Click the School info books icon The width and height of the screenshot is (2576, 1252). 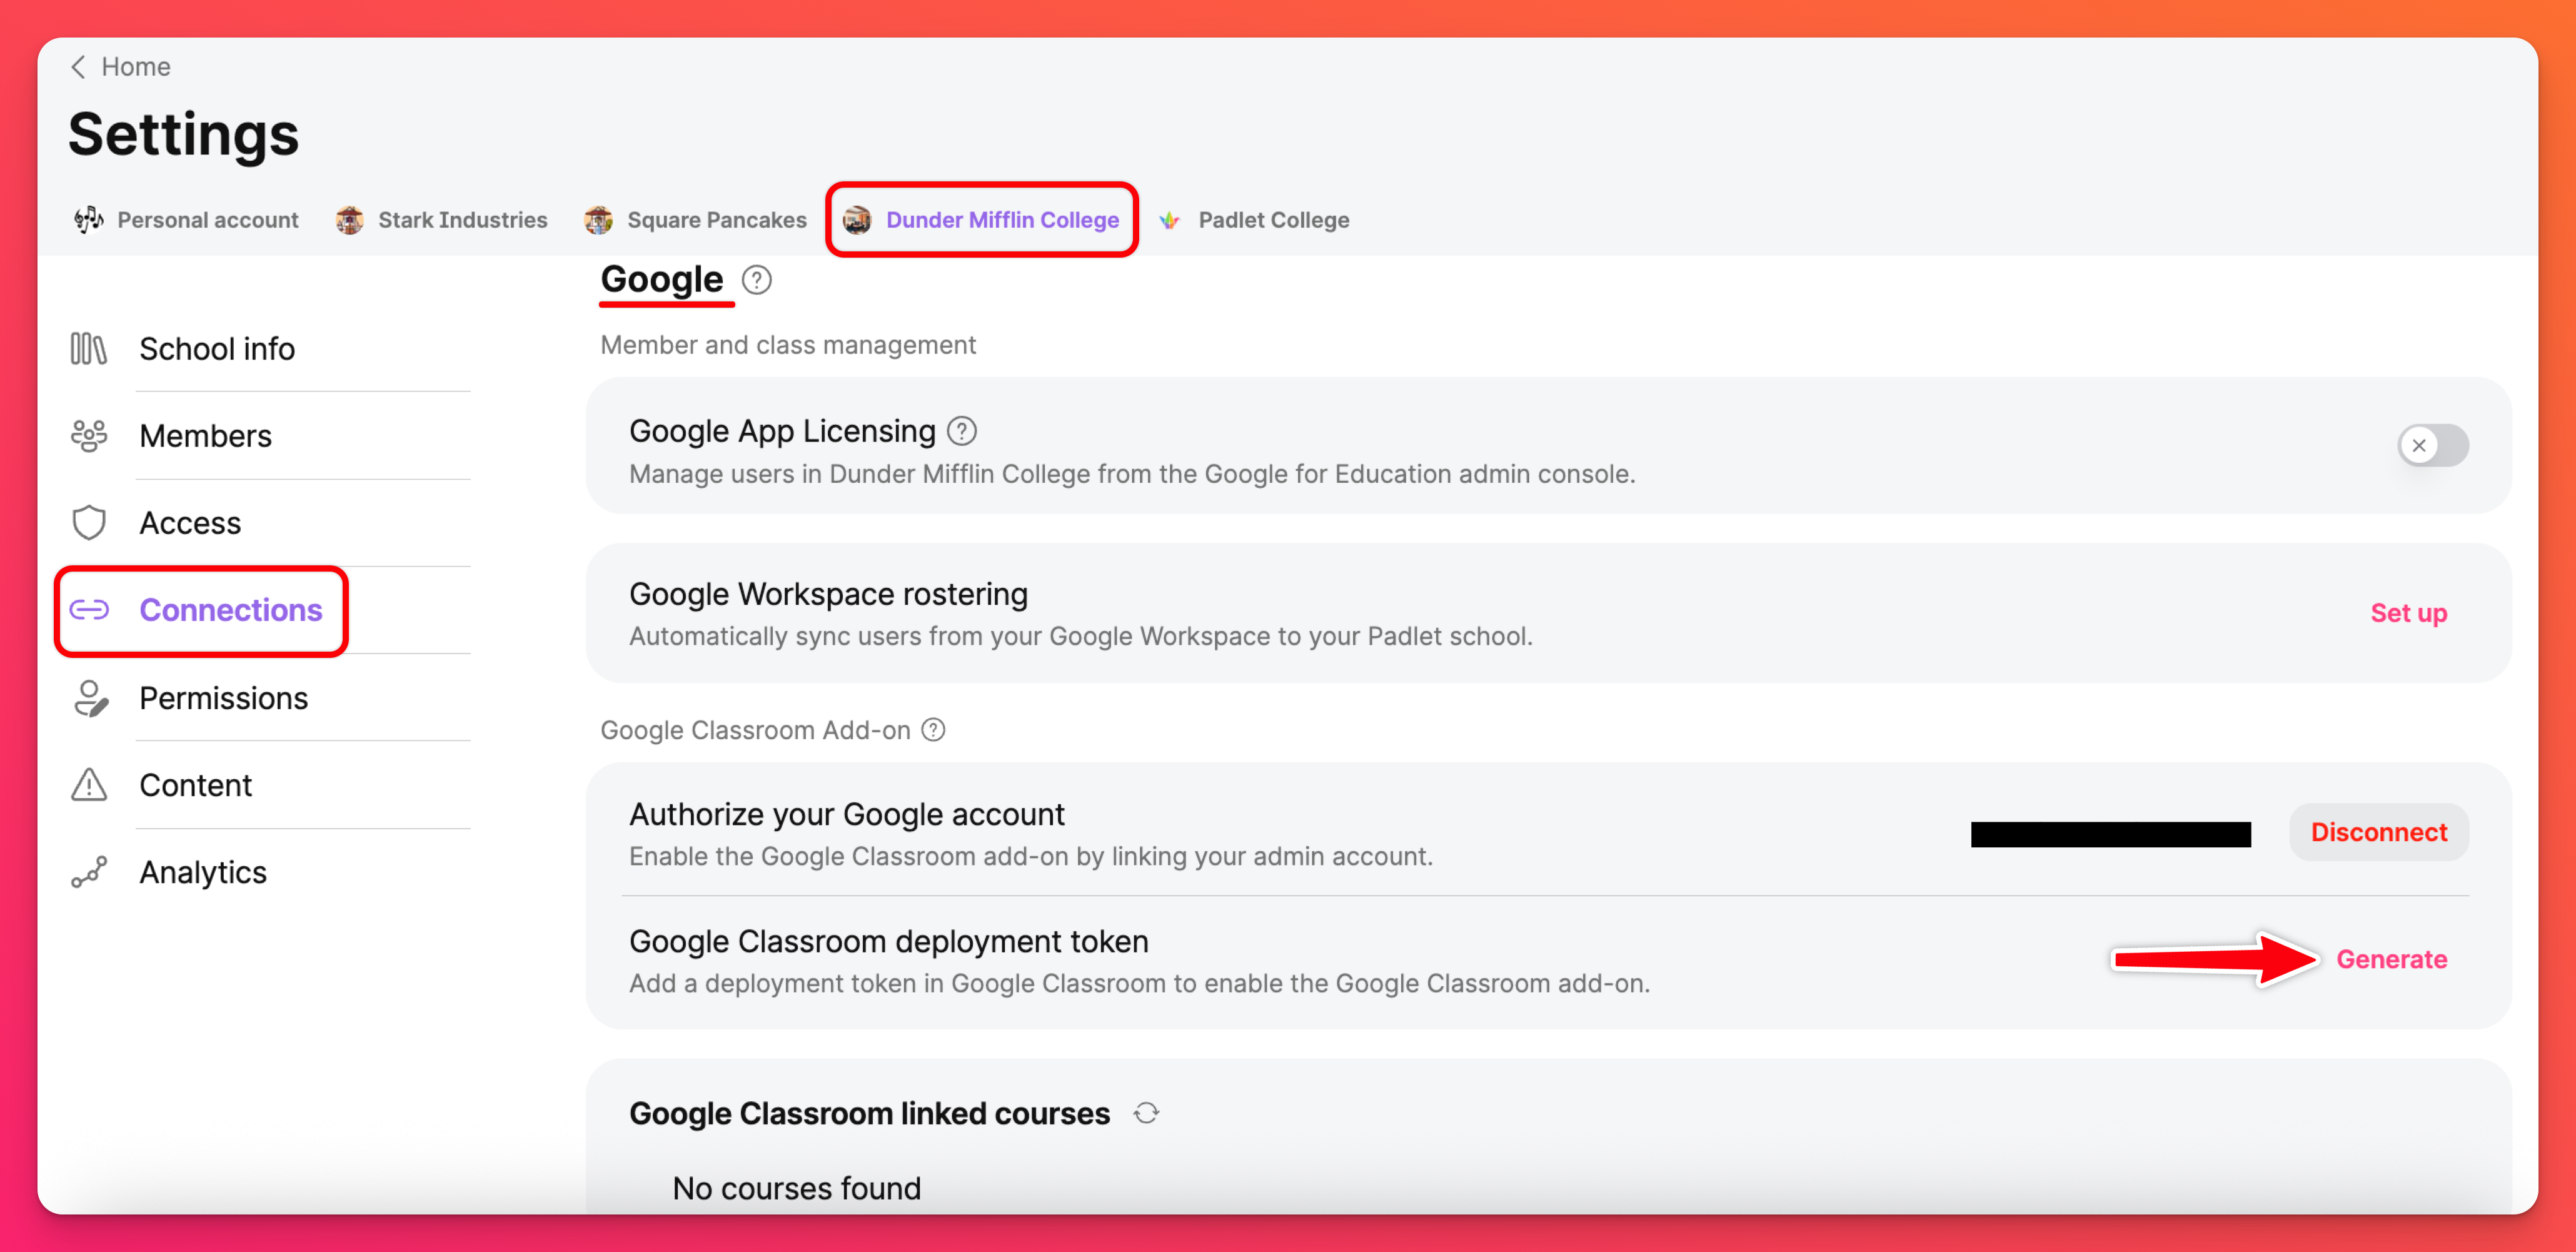pos(89,349)
